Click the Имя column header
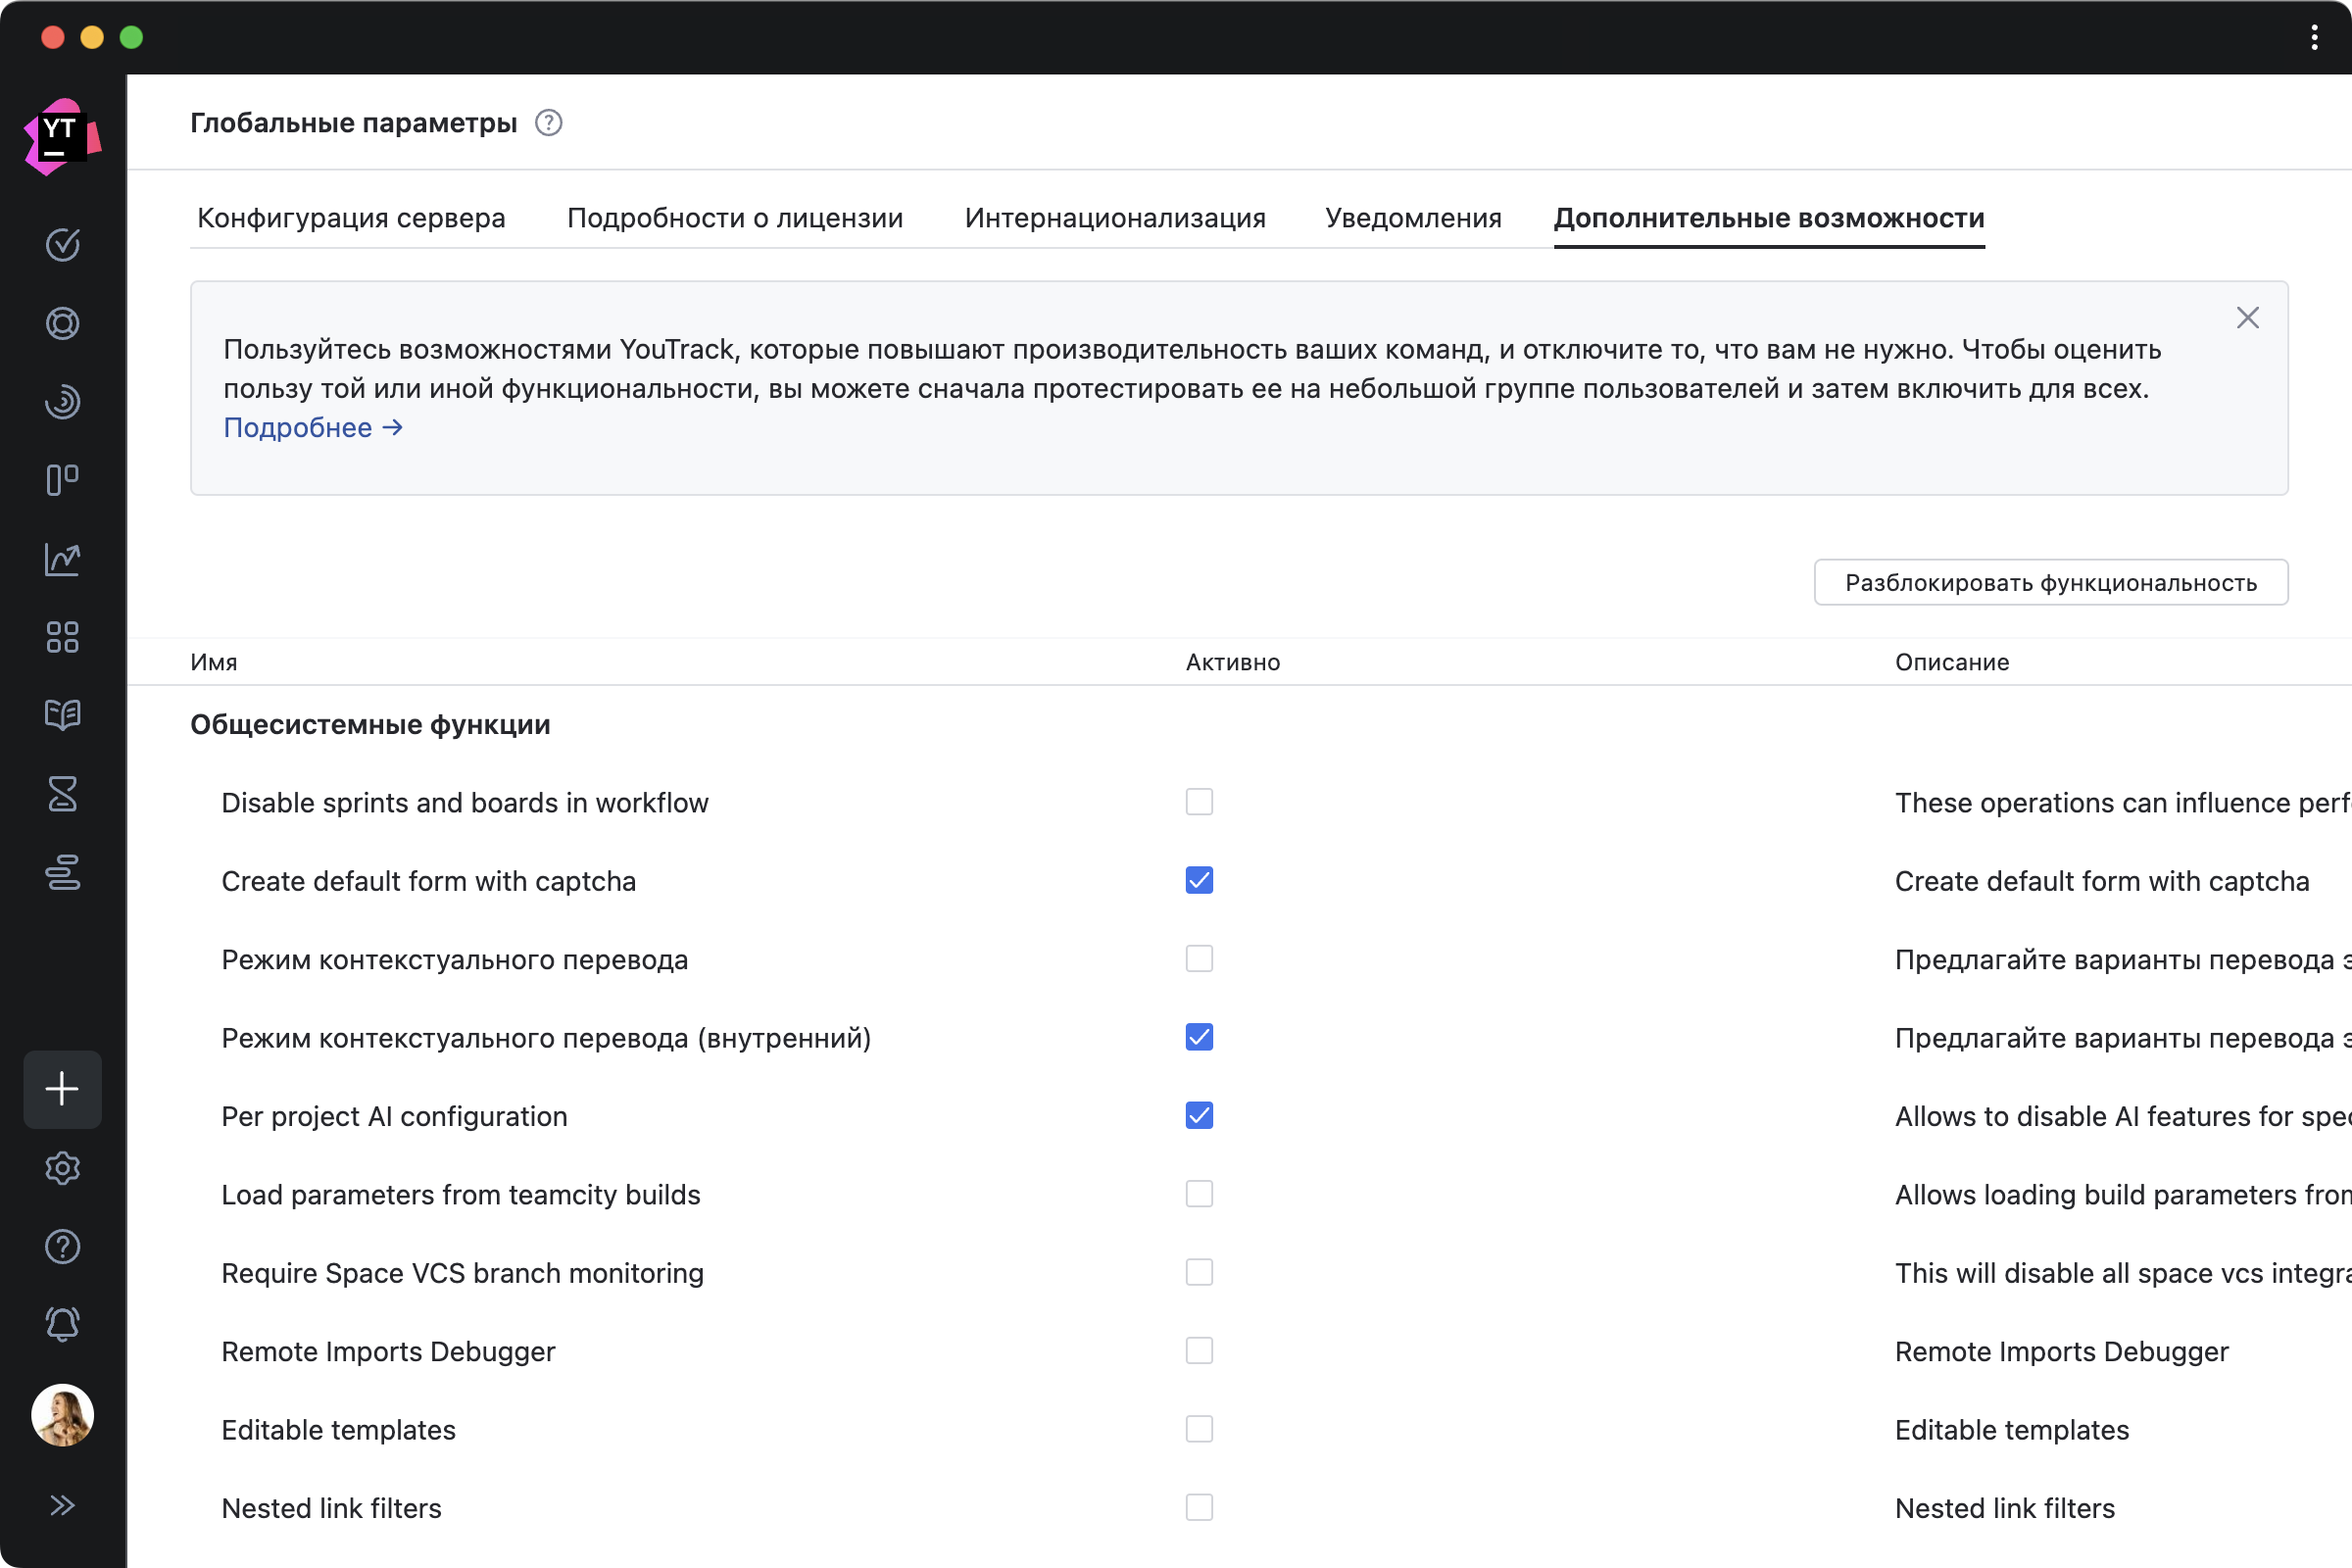Viewport: 2352px width, 1568px height. pyautogui.click(x=214, y=662)
